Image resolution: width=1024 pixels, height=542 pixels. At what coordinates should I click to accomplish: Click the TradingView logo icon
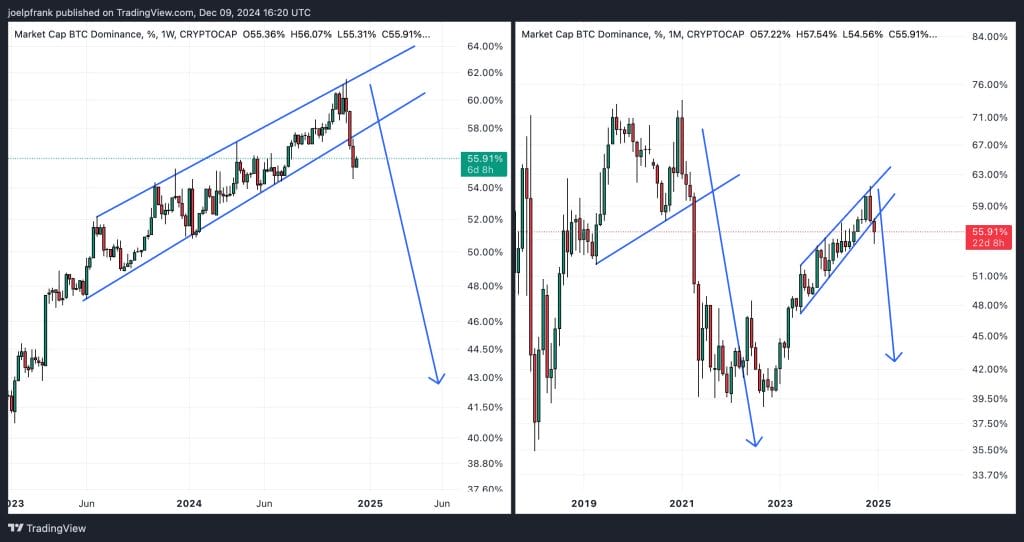15,527
